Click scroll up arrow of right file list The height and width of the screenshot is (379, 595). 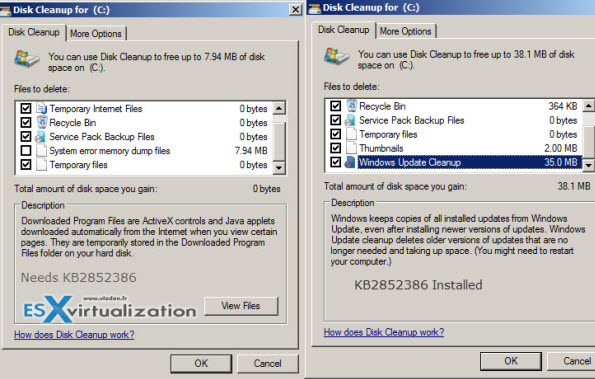click(x=589, y=106)
